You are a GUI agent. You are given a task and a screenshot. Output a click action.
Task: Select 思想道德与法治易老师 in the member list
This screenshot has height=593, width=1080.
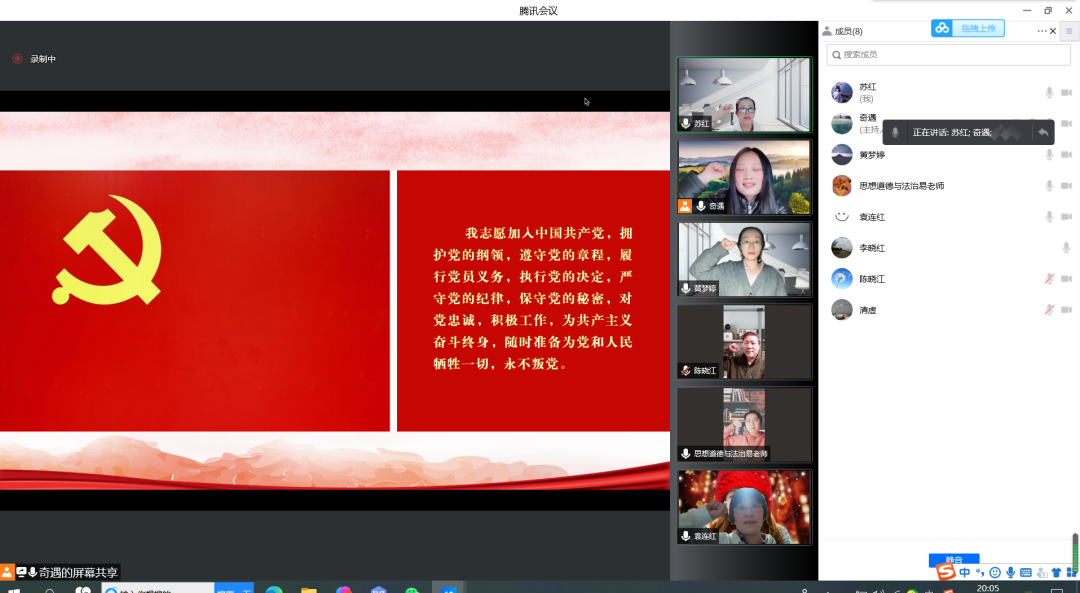click(x=901, y=186)
